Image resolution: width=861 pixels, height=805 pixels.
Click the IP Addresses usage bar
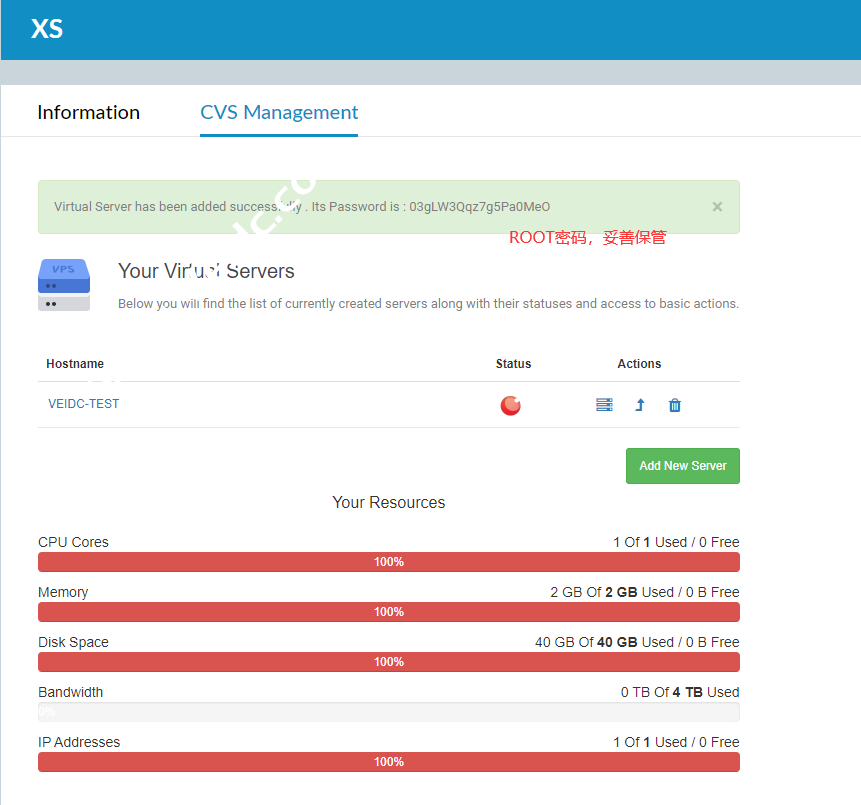pos(388,762)
